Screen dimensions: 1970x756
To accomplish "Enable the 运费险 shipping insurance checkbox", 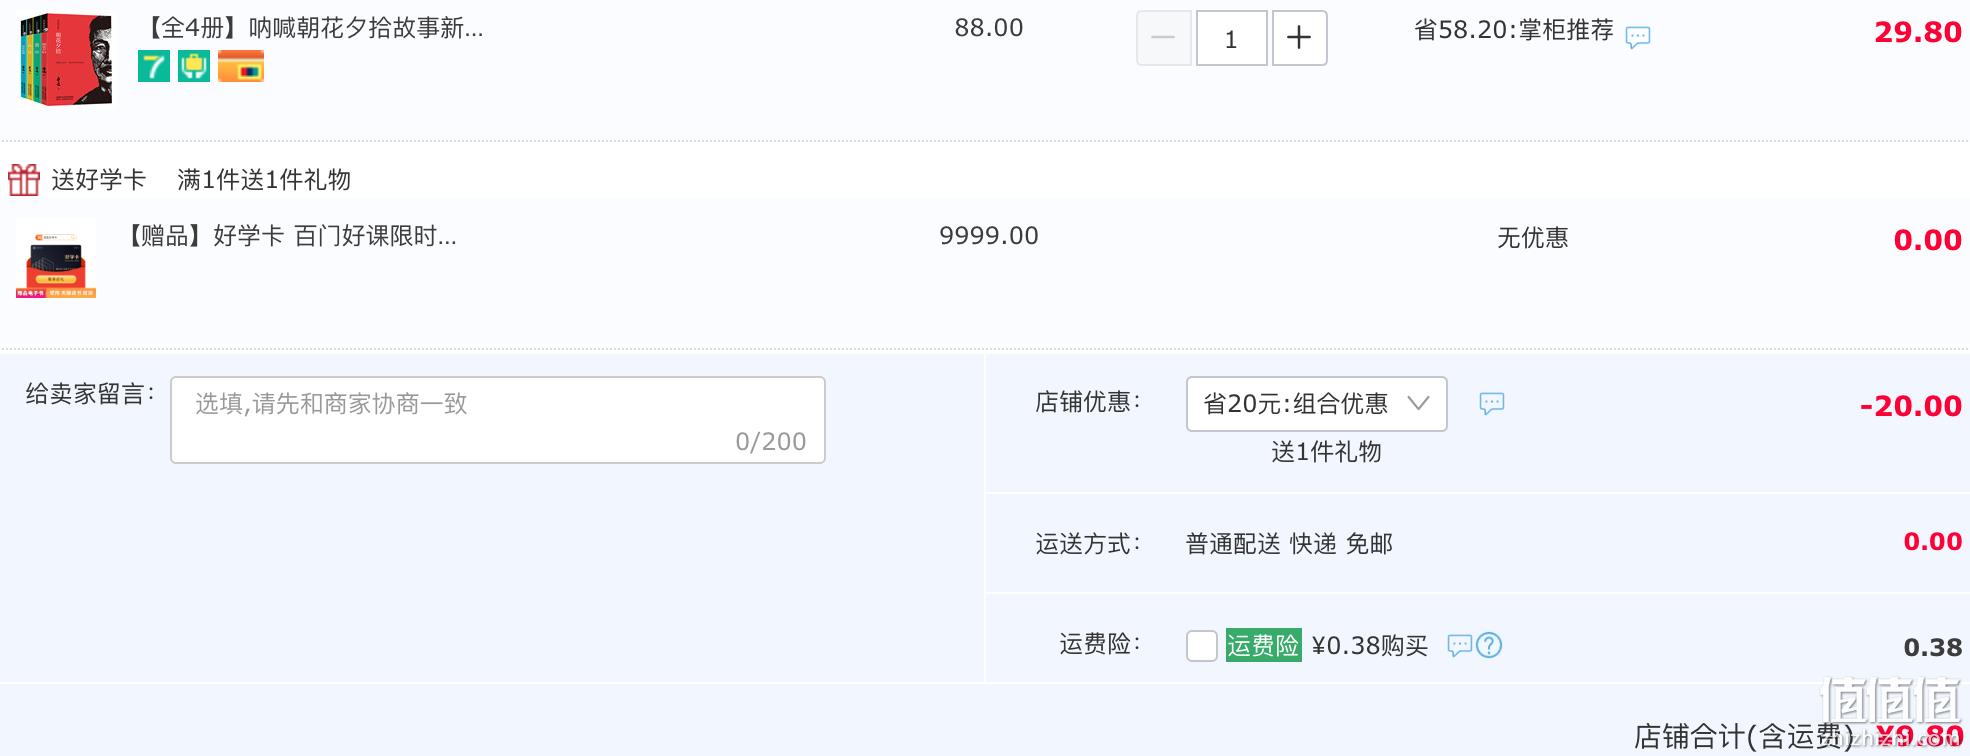I will pyautogui.click(x=1202, y=646).
